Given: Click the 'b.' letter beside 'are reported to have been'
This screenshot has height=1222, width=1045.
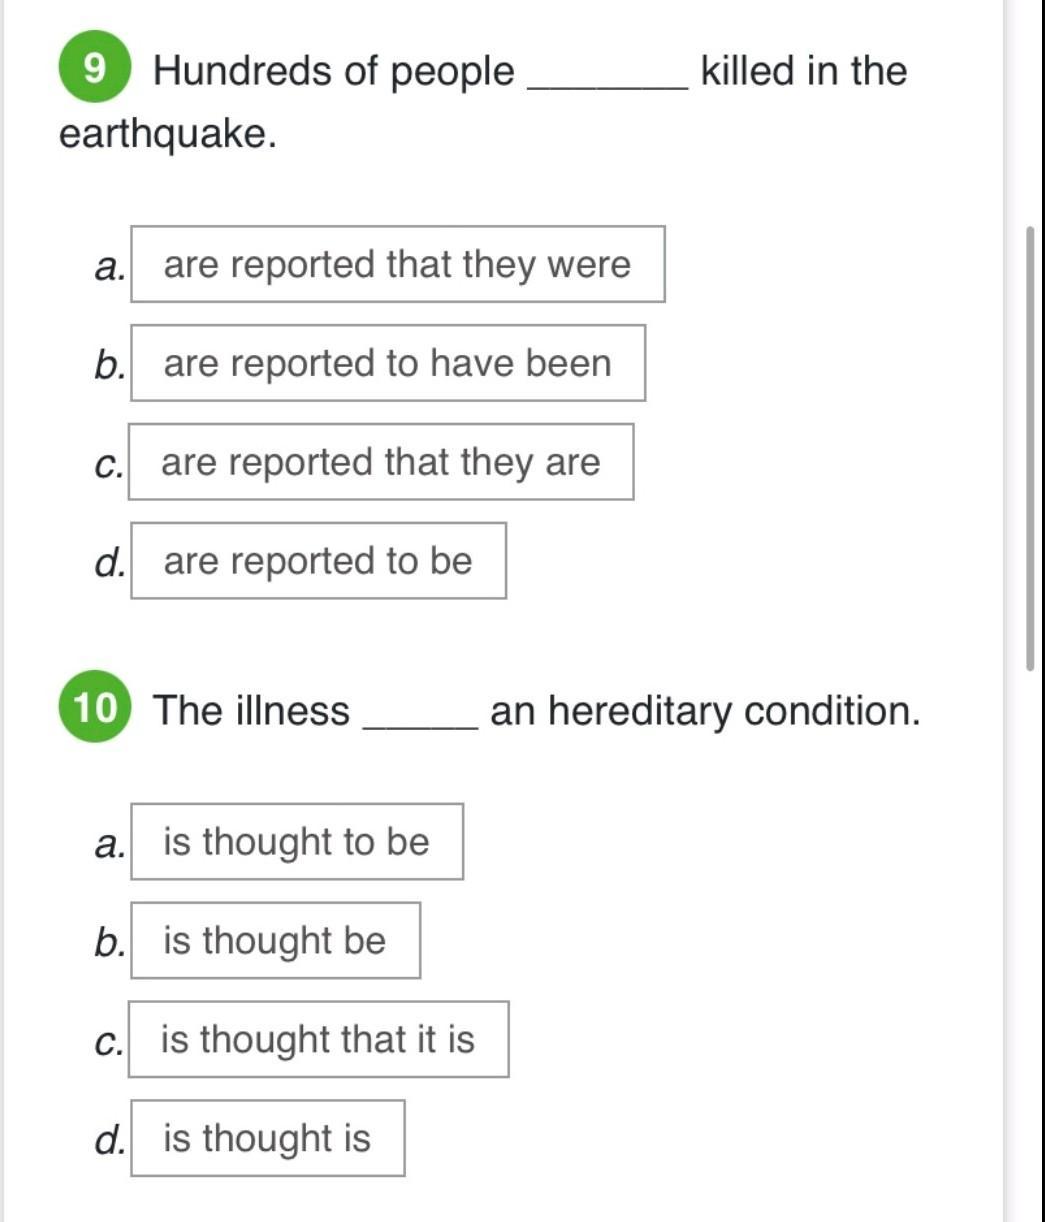Looking at the screenshot, I should pyautogui.click(x=108, y=366).
